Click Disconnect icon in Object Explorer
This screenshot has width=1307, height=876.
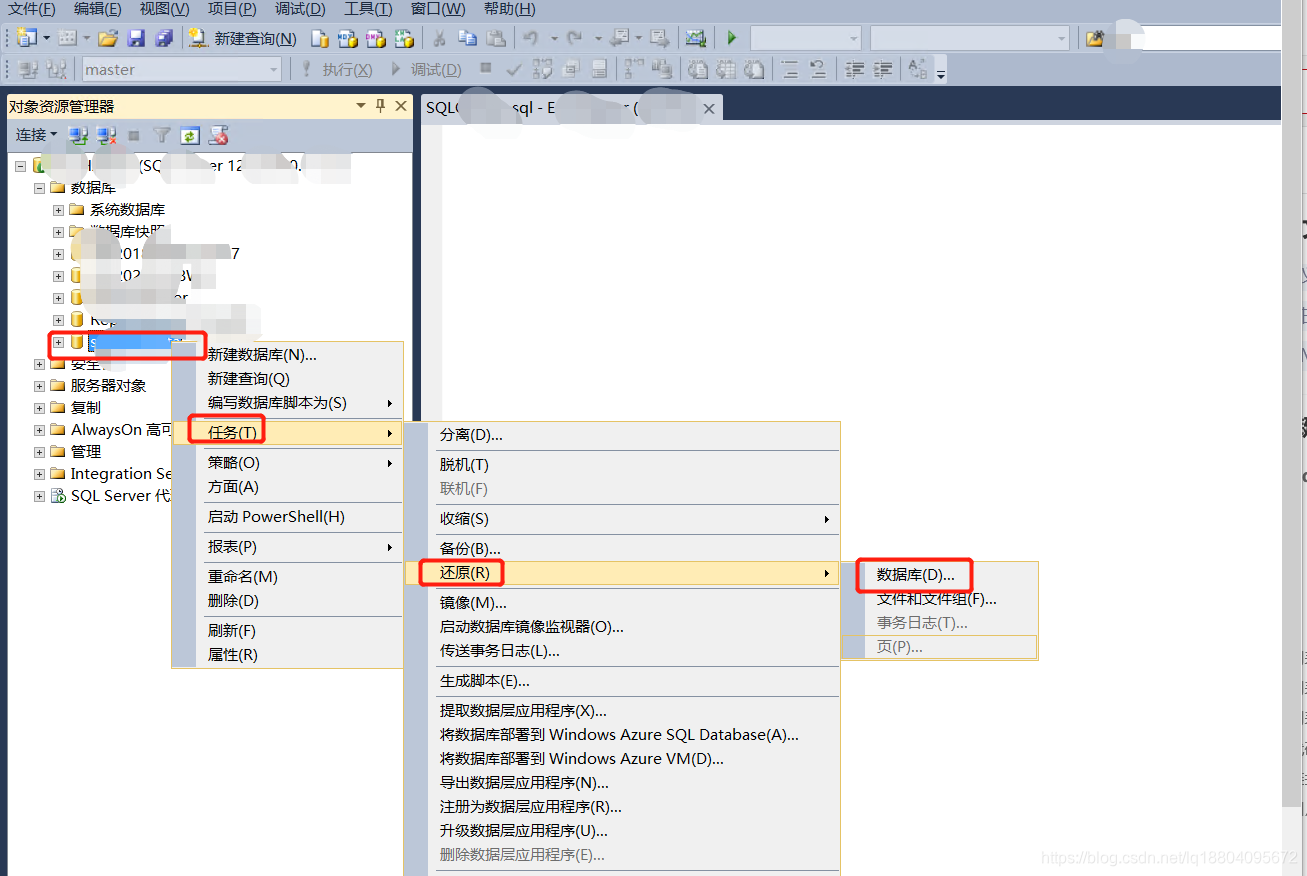pos(106,134)
